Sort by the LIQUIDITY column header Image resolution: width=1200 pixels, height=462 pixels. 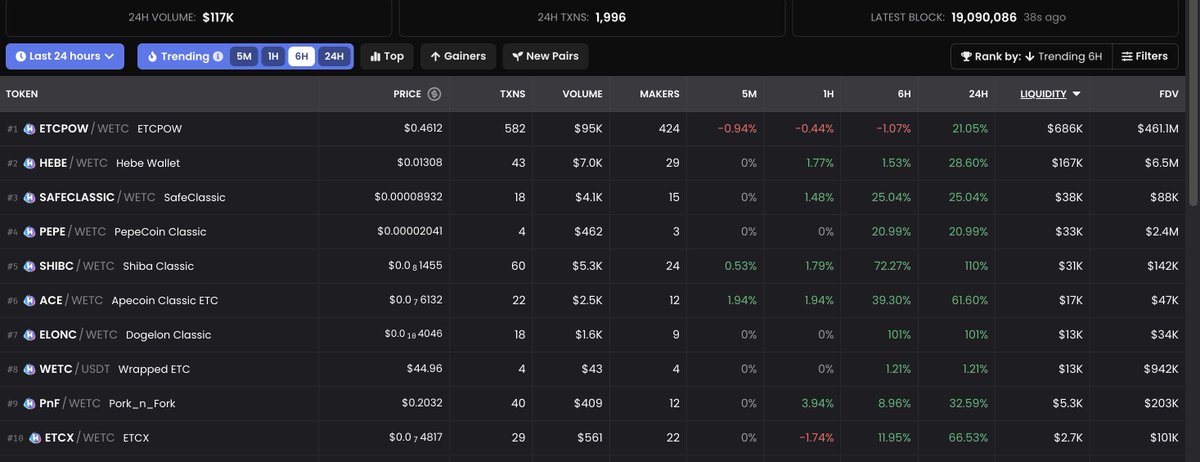point(1050,94)
